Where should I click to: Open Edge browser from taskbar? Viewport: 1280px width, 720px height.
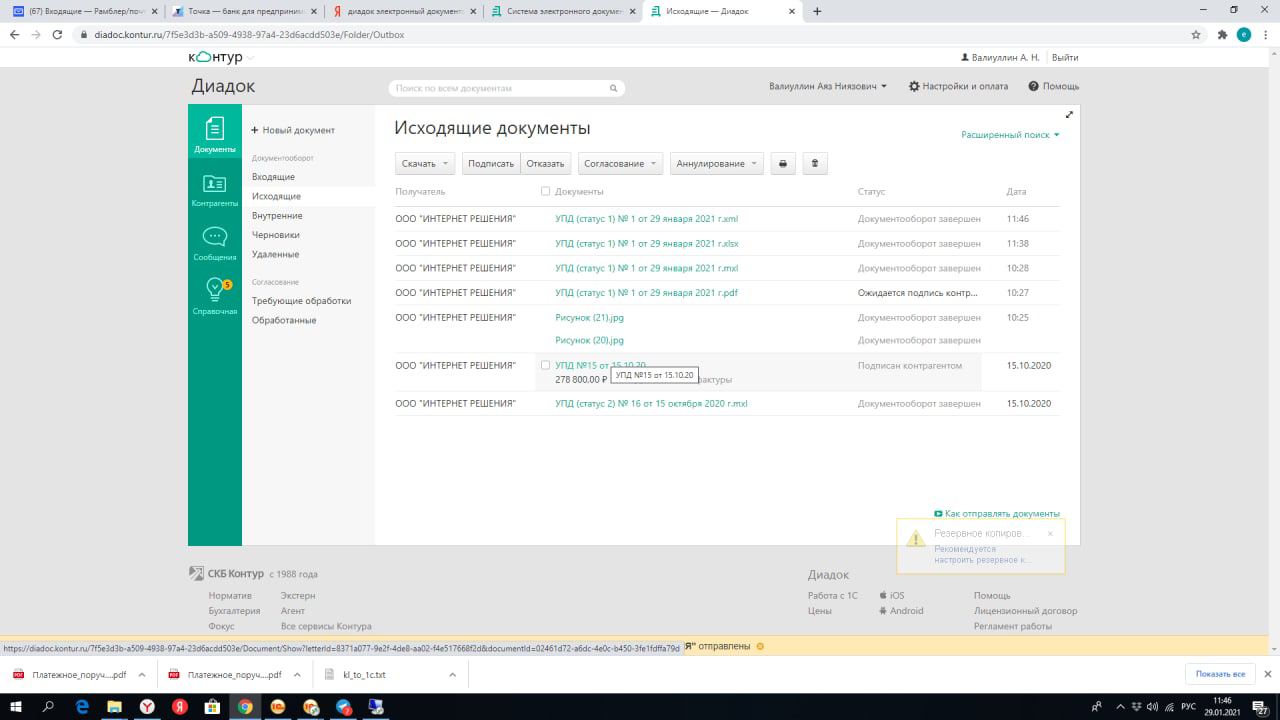pos(82,706)
